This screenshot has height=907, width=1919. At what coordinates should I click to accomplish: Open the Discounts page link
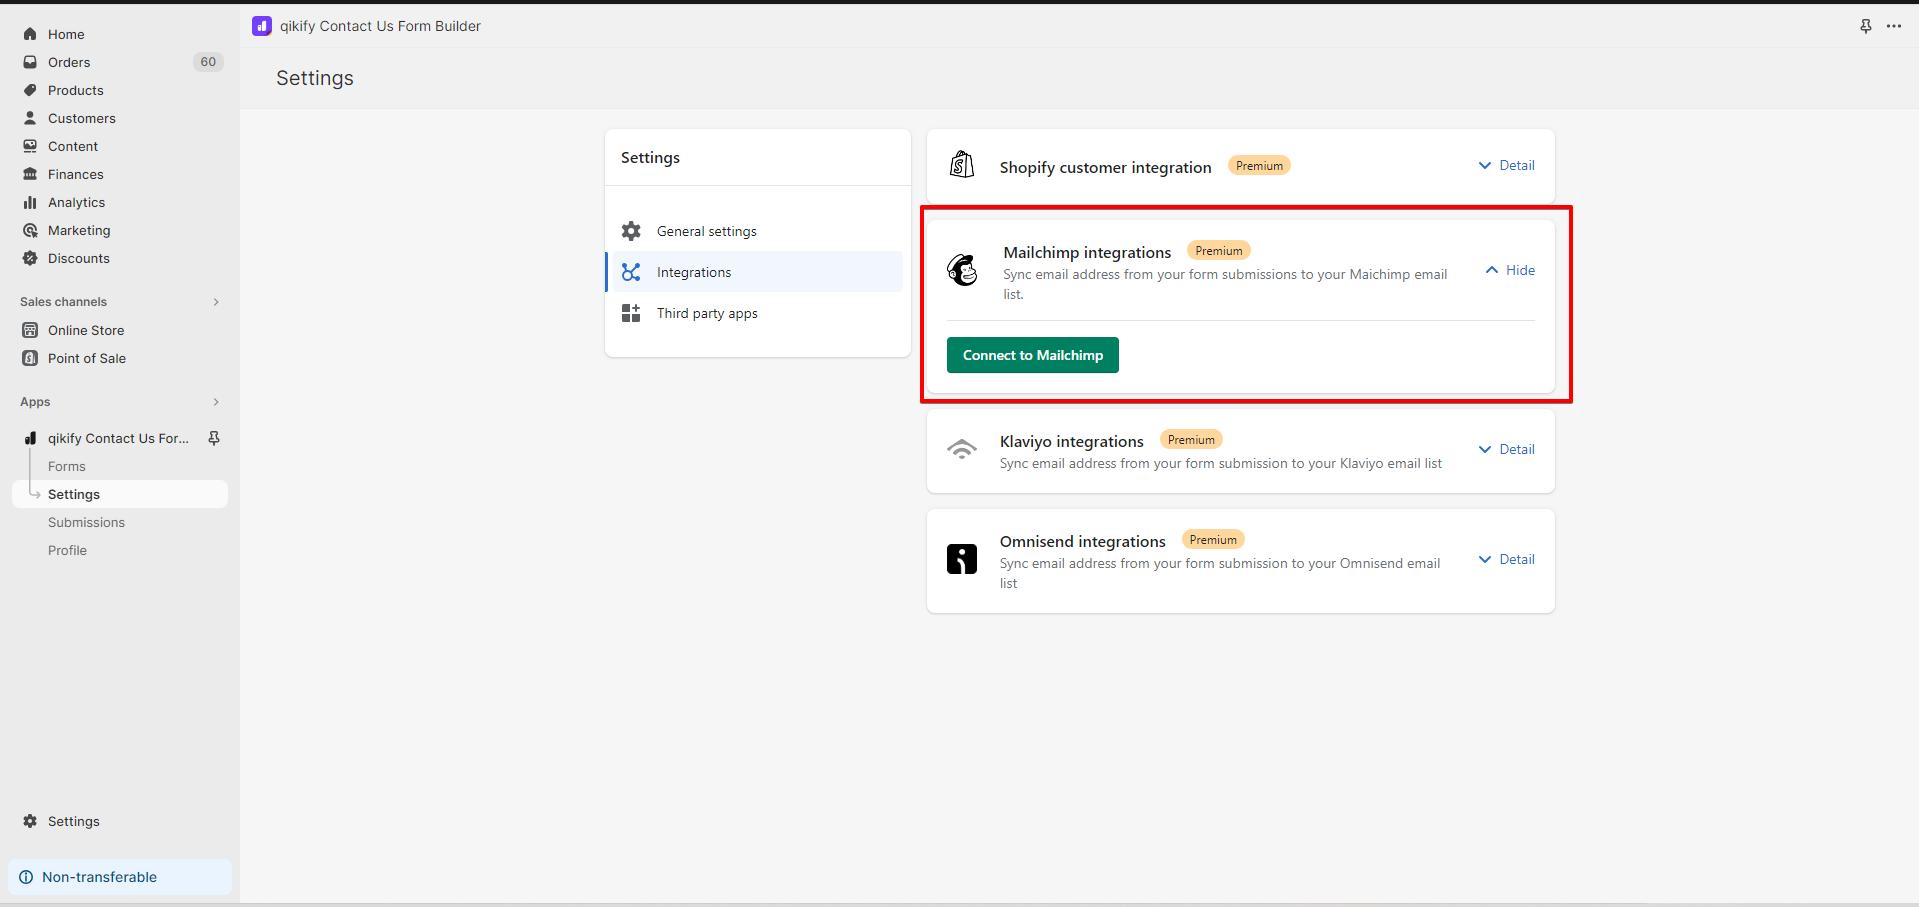click(x=79, y=258)
